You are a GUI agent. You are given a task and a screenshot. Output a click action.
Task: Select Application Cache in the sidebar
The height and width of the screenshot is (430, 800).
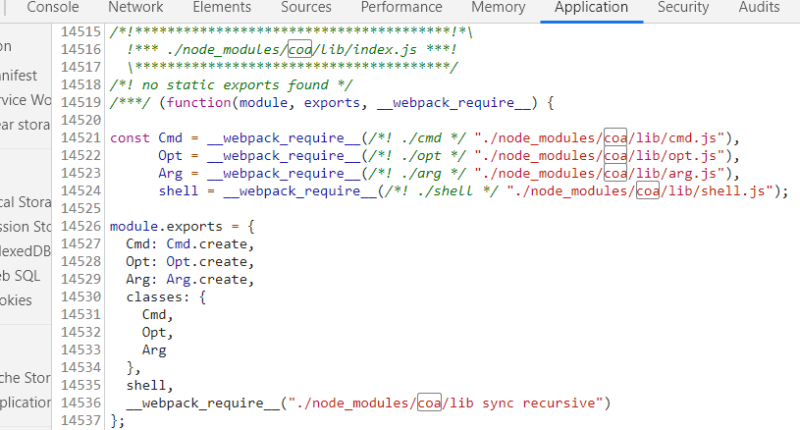(x=26, y=402)
